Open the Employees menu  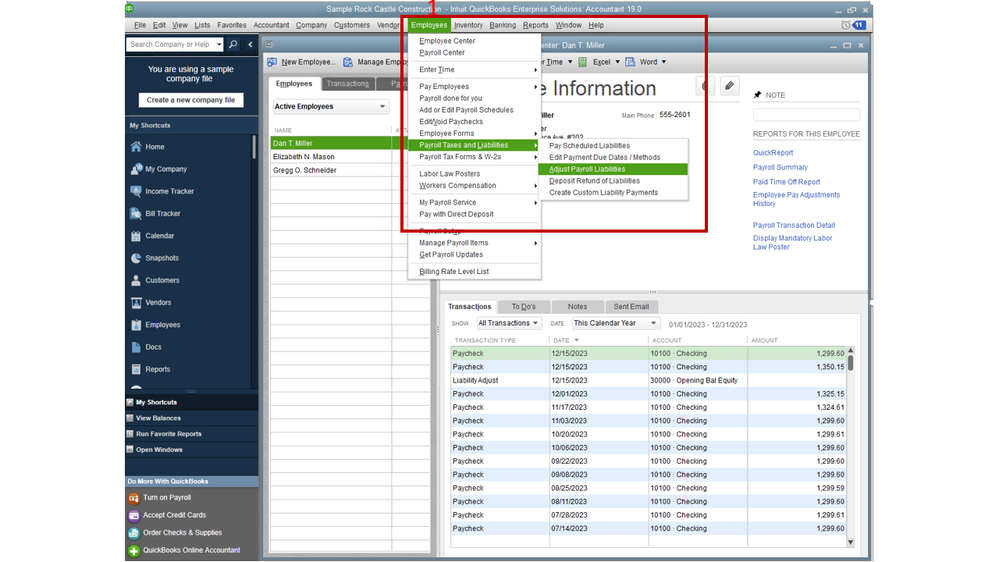coord(429,25)
